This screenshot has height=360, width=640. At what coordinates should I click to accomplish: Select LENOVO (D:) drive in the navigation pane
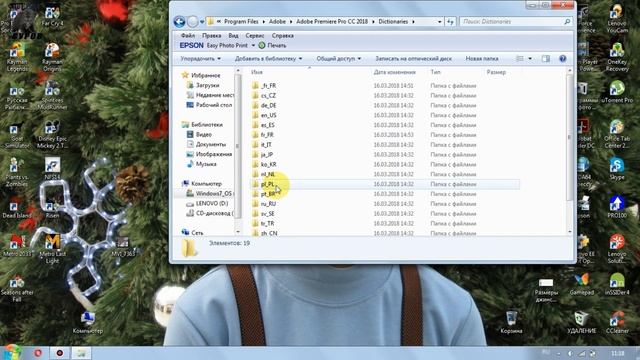pyautogui.click(x=211, y=204)
